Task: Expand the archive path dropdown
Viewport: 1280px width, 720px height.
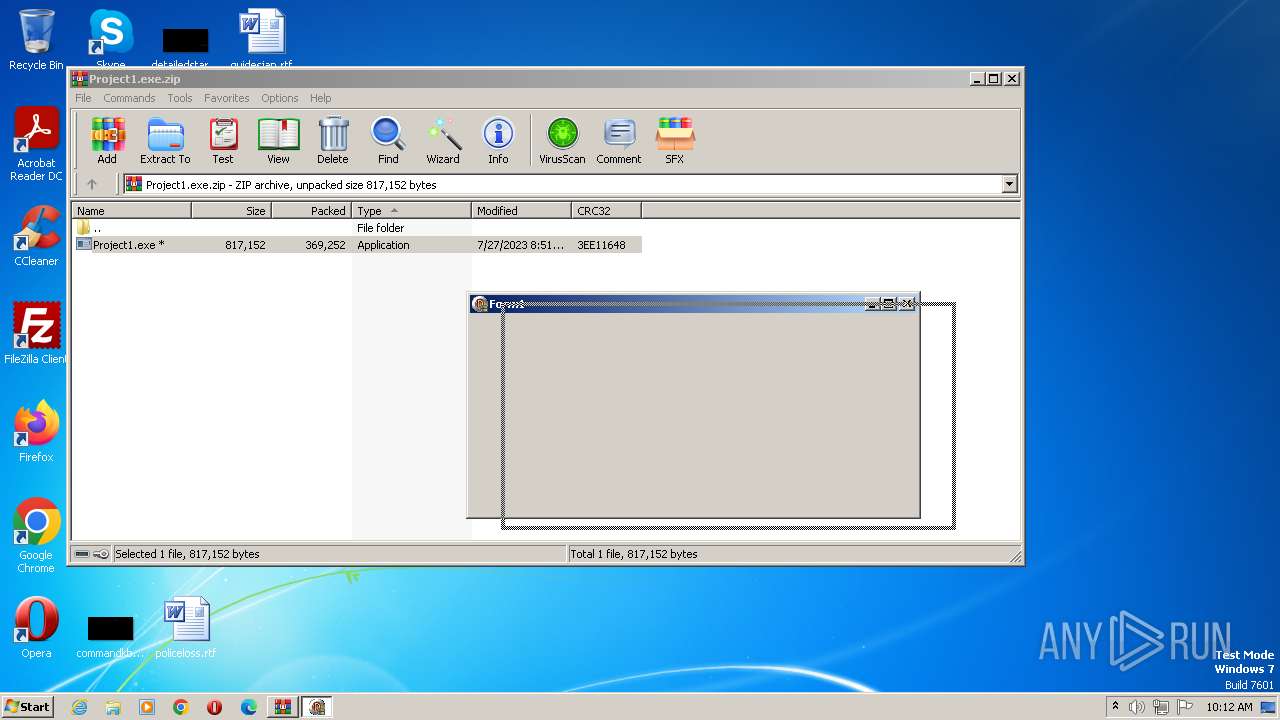Action: pyautogui.click(x=1009, y=184)
